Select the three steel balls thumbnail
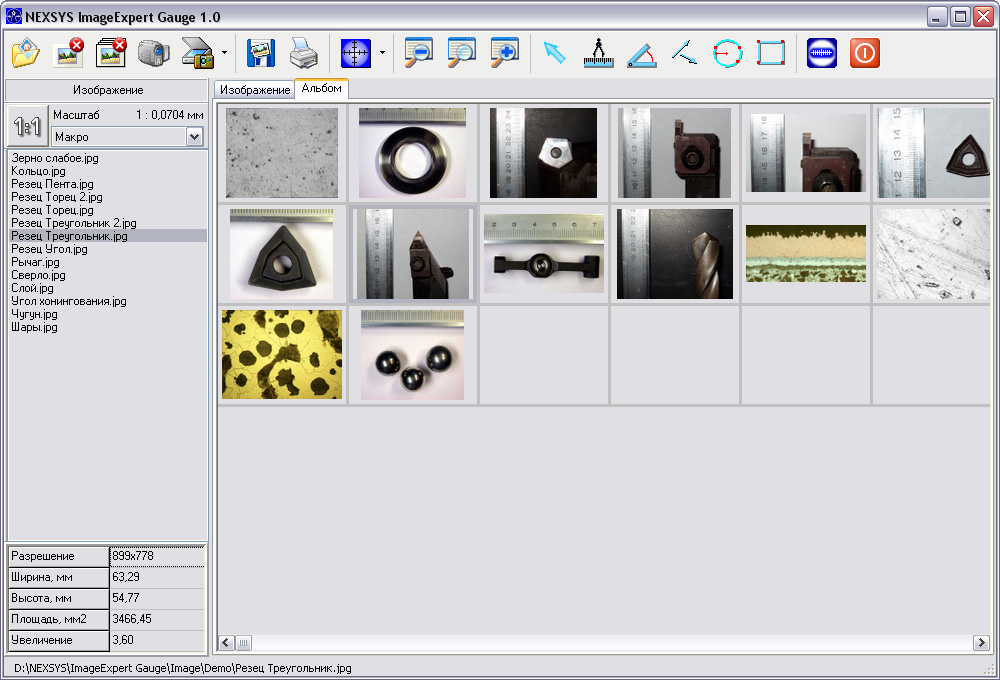This screenshot has height=680, width=1000. (x=413, y=355)
